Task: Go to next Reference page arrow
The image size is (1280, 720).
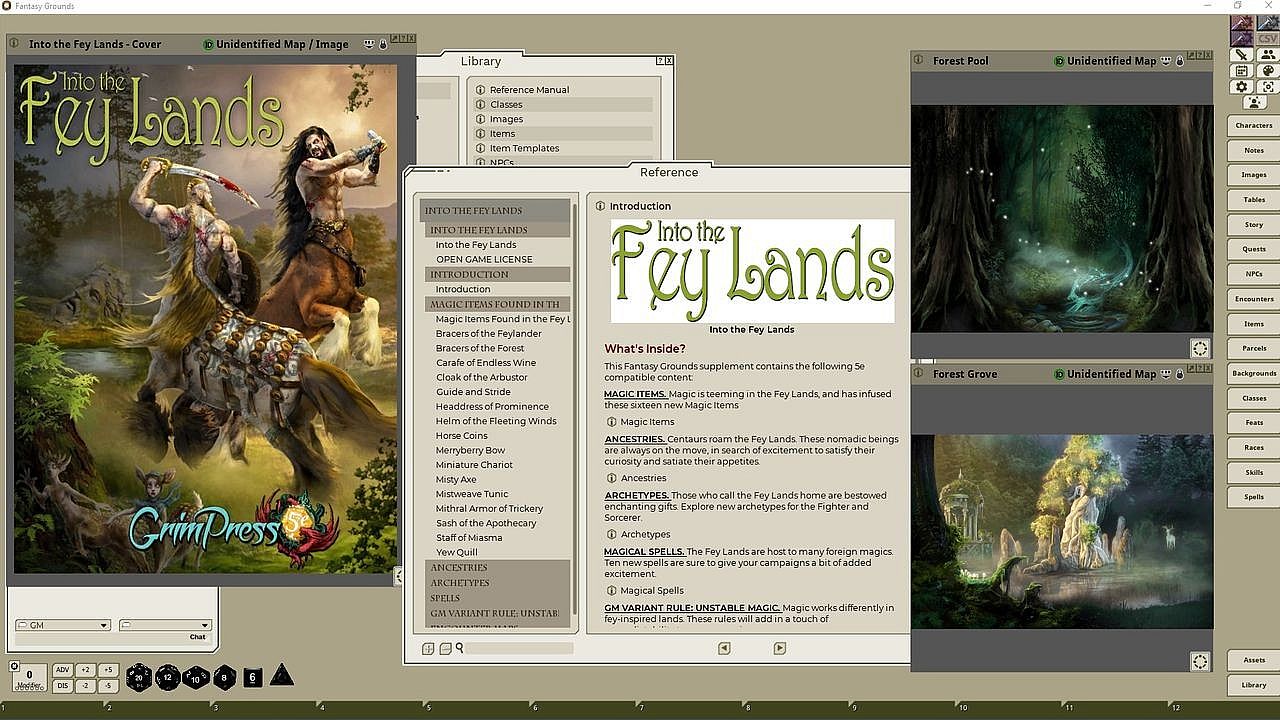Action: (x=780, y=648)
